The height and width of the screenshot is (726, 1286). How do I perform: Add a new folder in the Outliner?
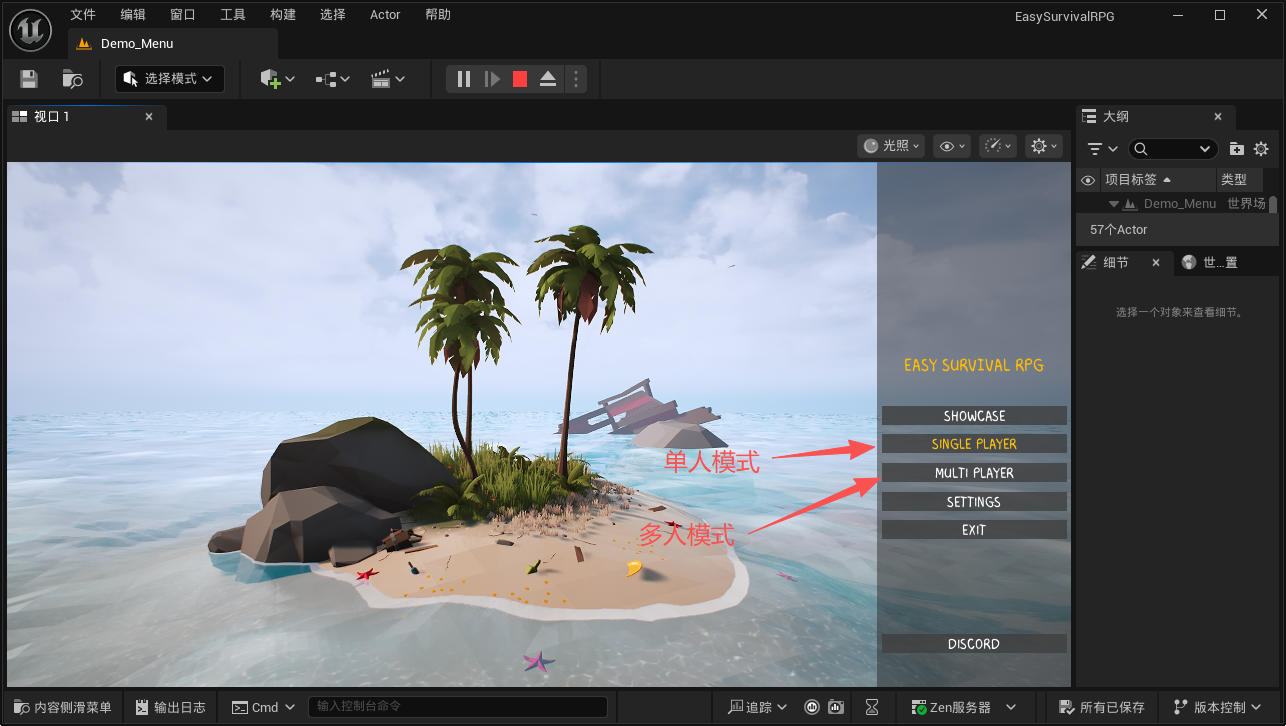(x=1237, y=149)
